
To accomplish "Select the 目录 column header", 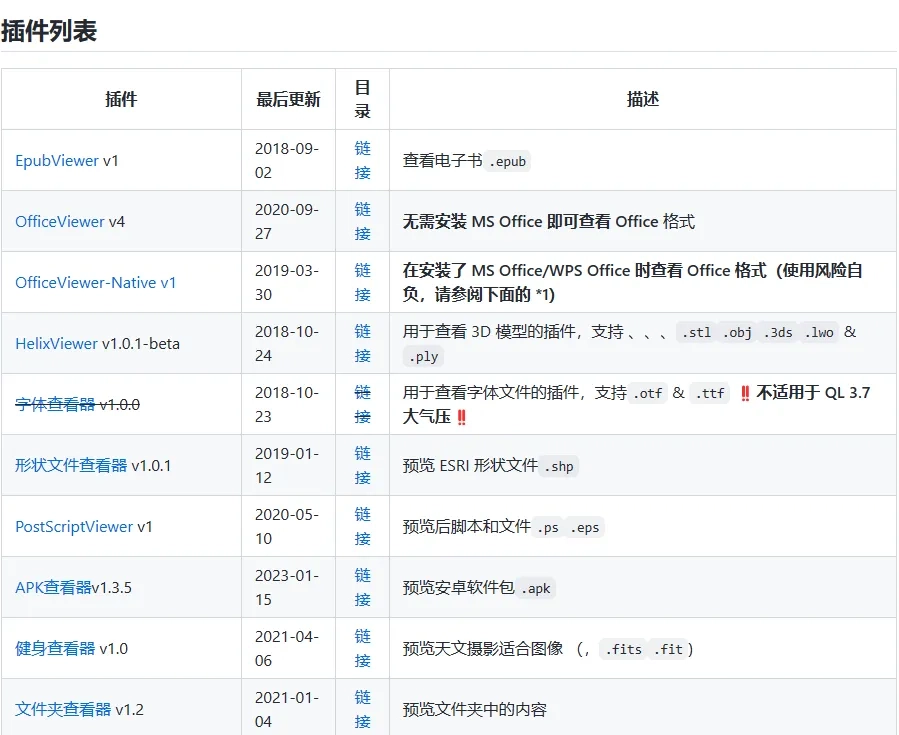I will (360, 99).
